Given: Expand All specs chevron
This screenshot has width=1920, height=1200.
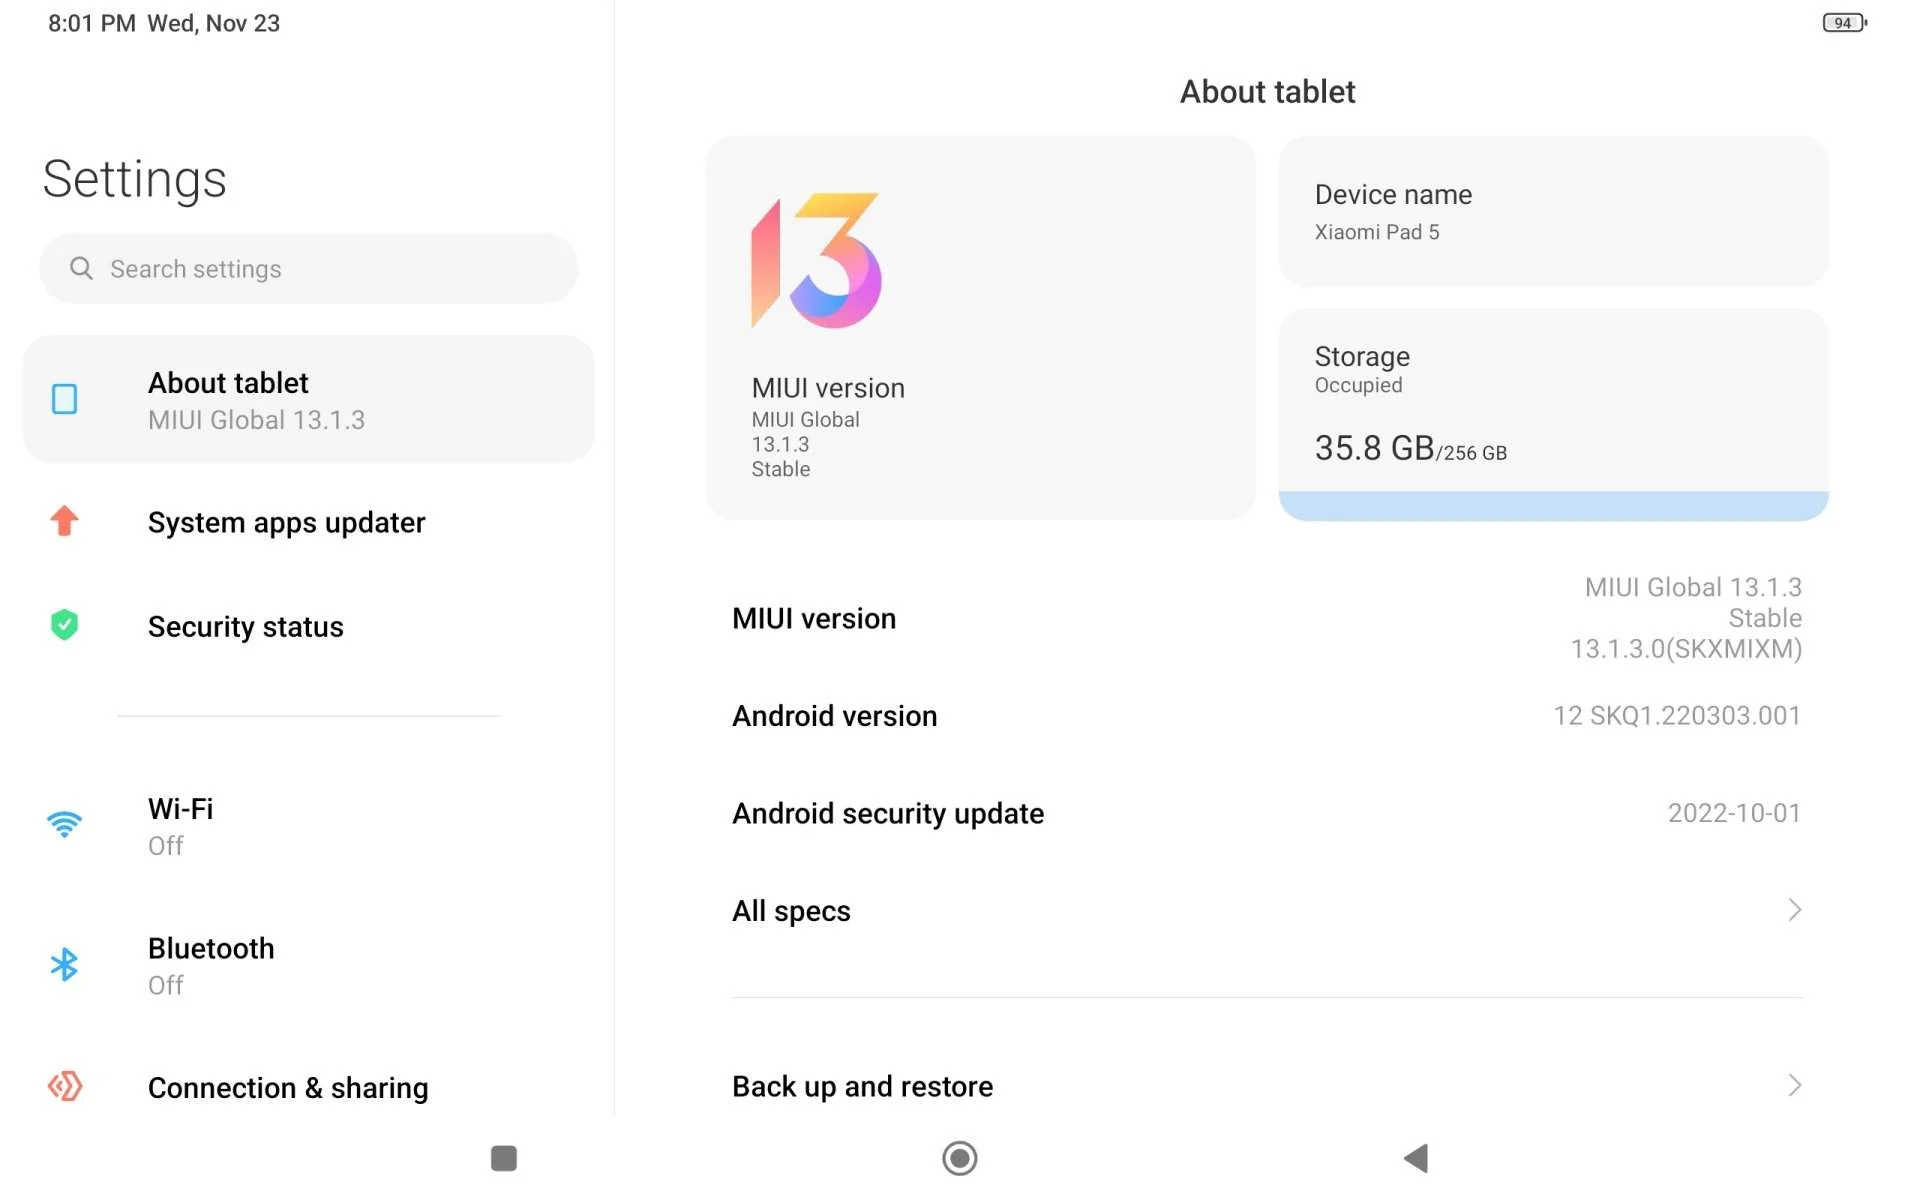Looking at the screenshot, I should pos(1794,910).
